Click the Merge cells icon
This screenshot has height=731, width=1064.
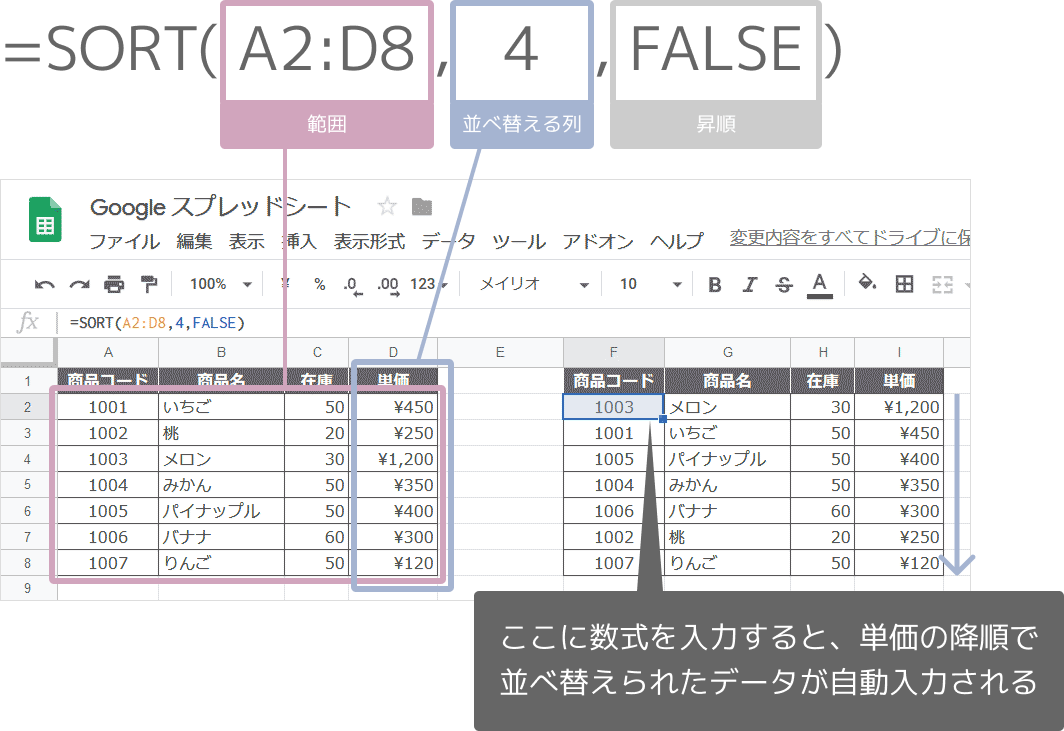pyautogui.click(x=943, y=284)
